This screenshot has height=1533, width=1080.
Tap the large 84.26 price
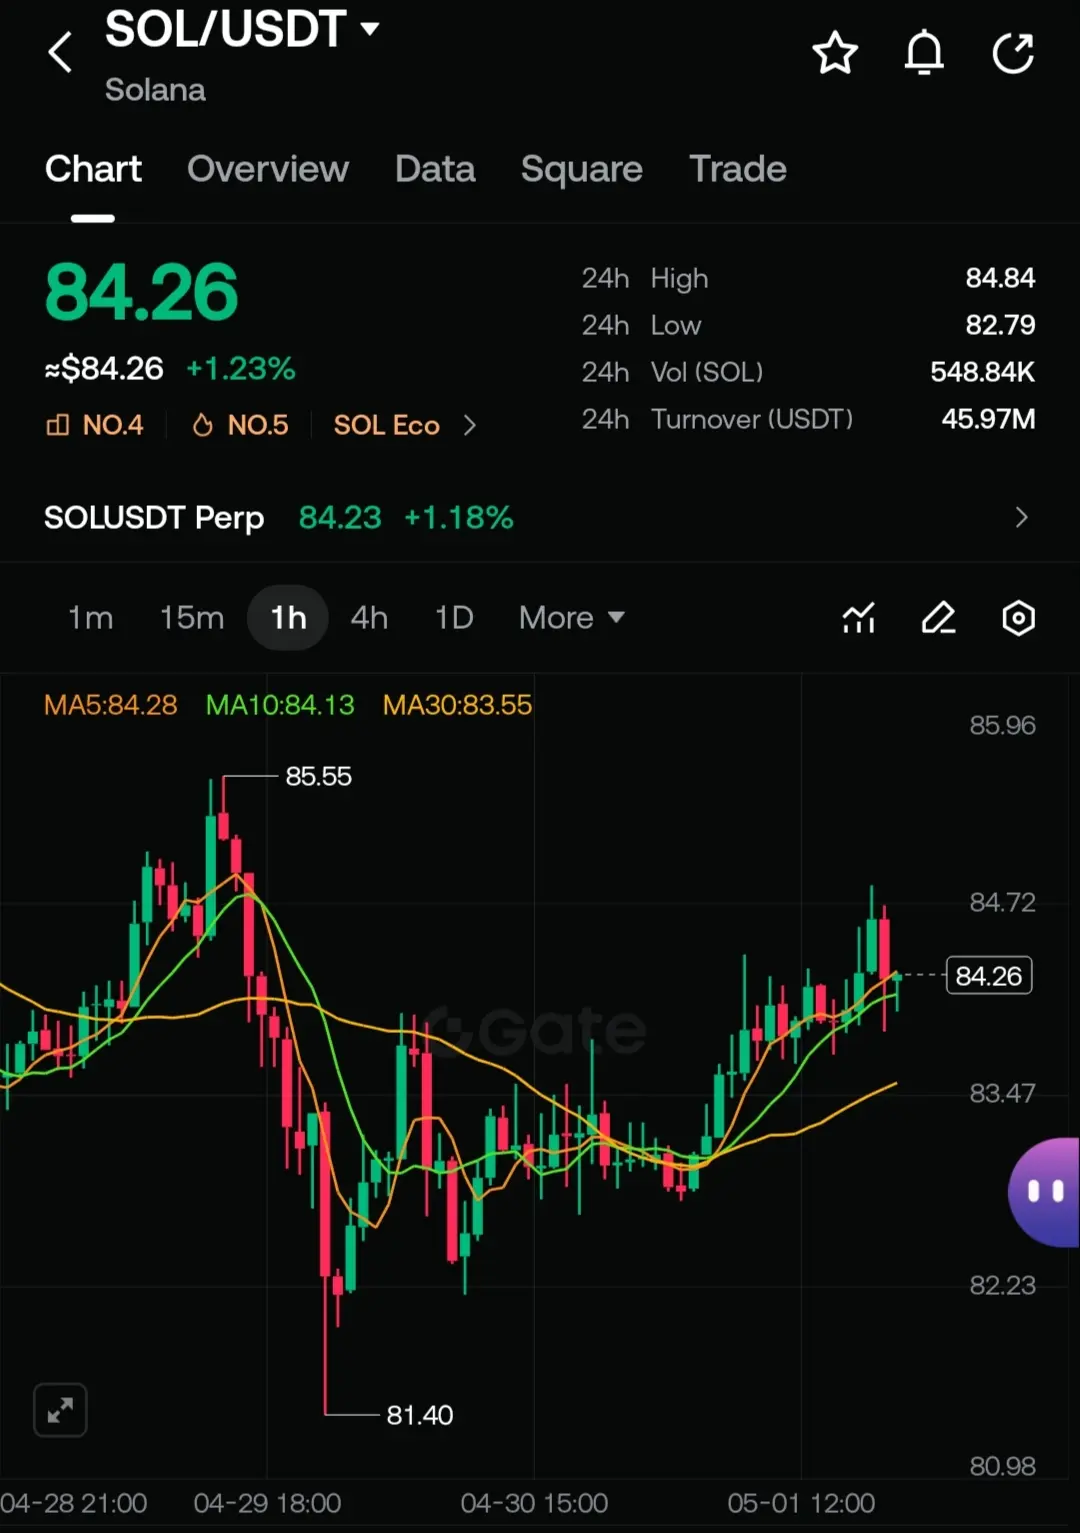(141, 293)
